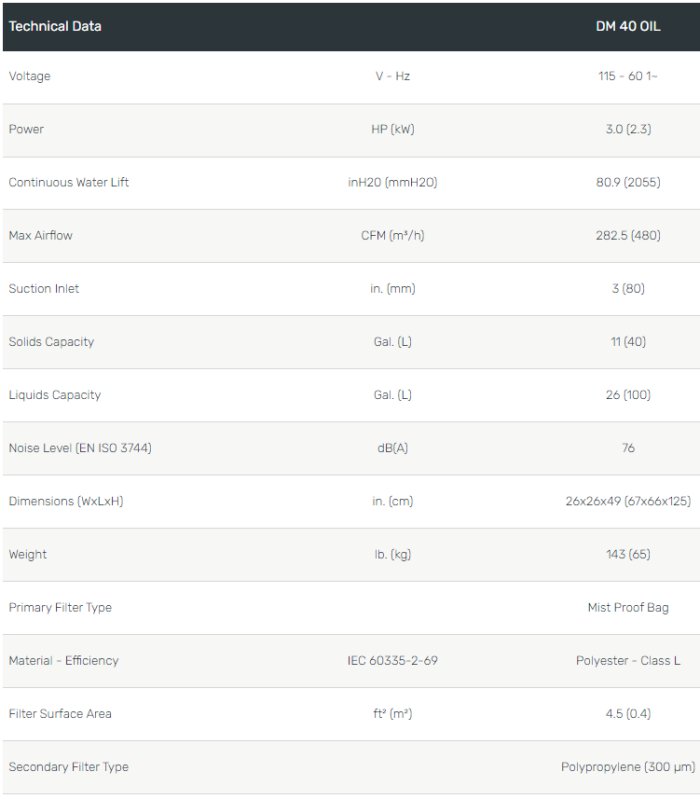Screen dimensions: 700x799
Task: Click the Technical Data header
Action: click(x=55, y=26)
